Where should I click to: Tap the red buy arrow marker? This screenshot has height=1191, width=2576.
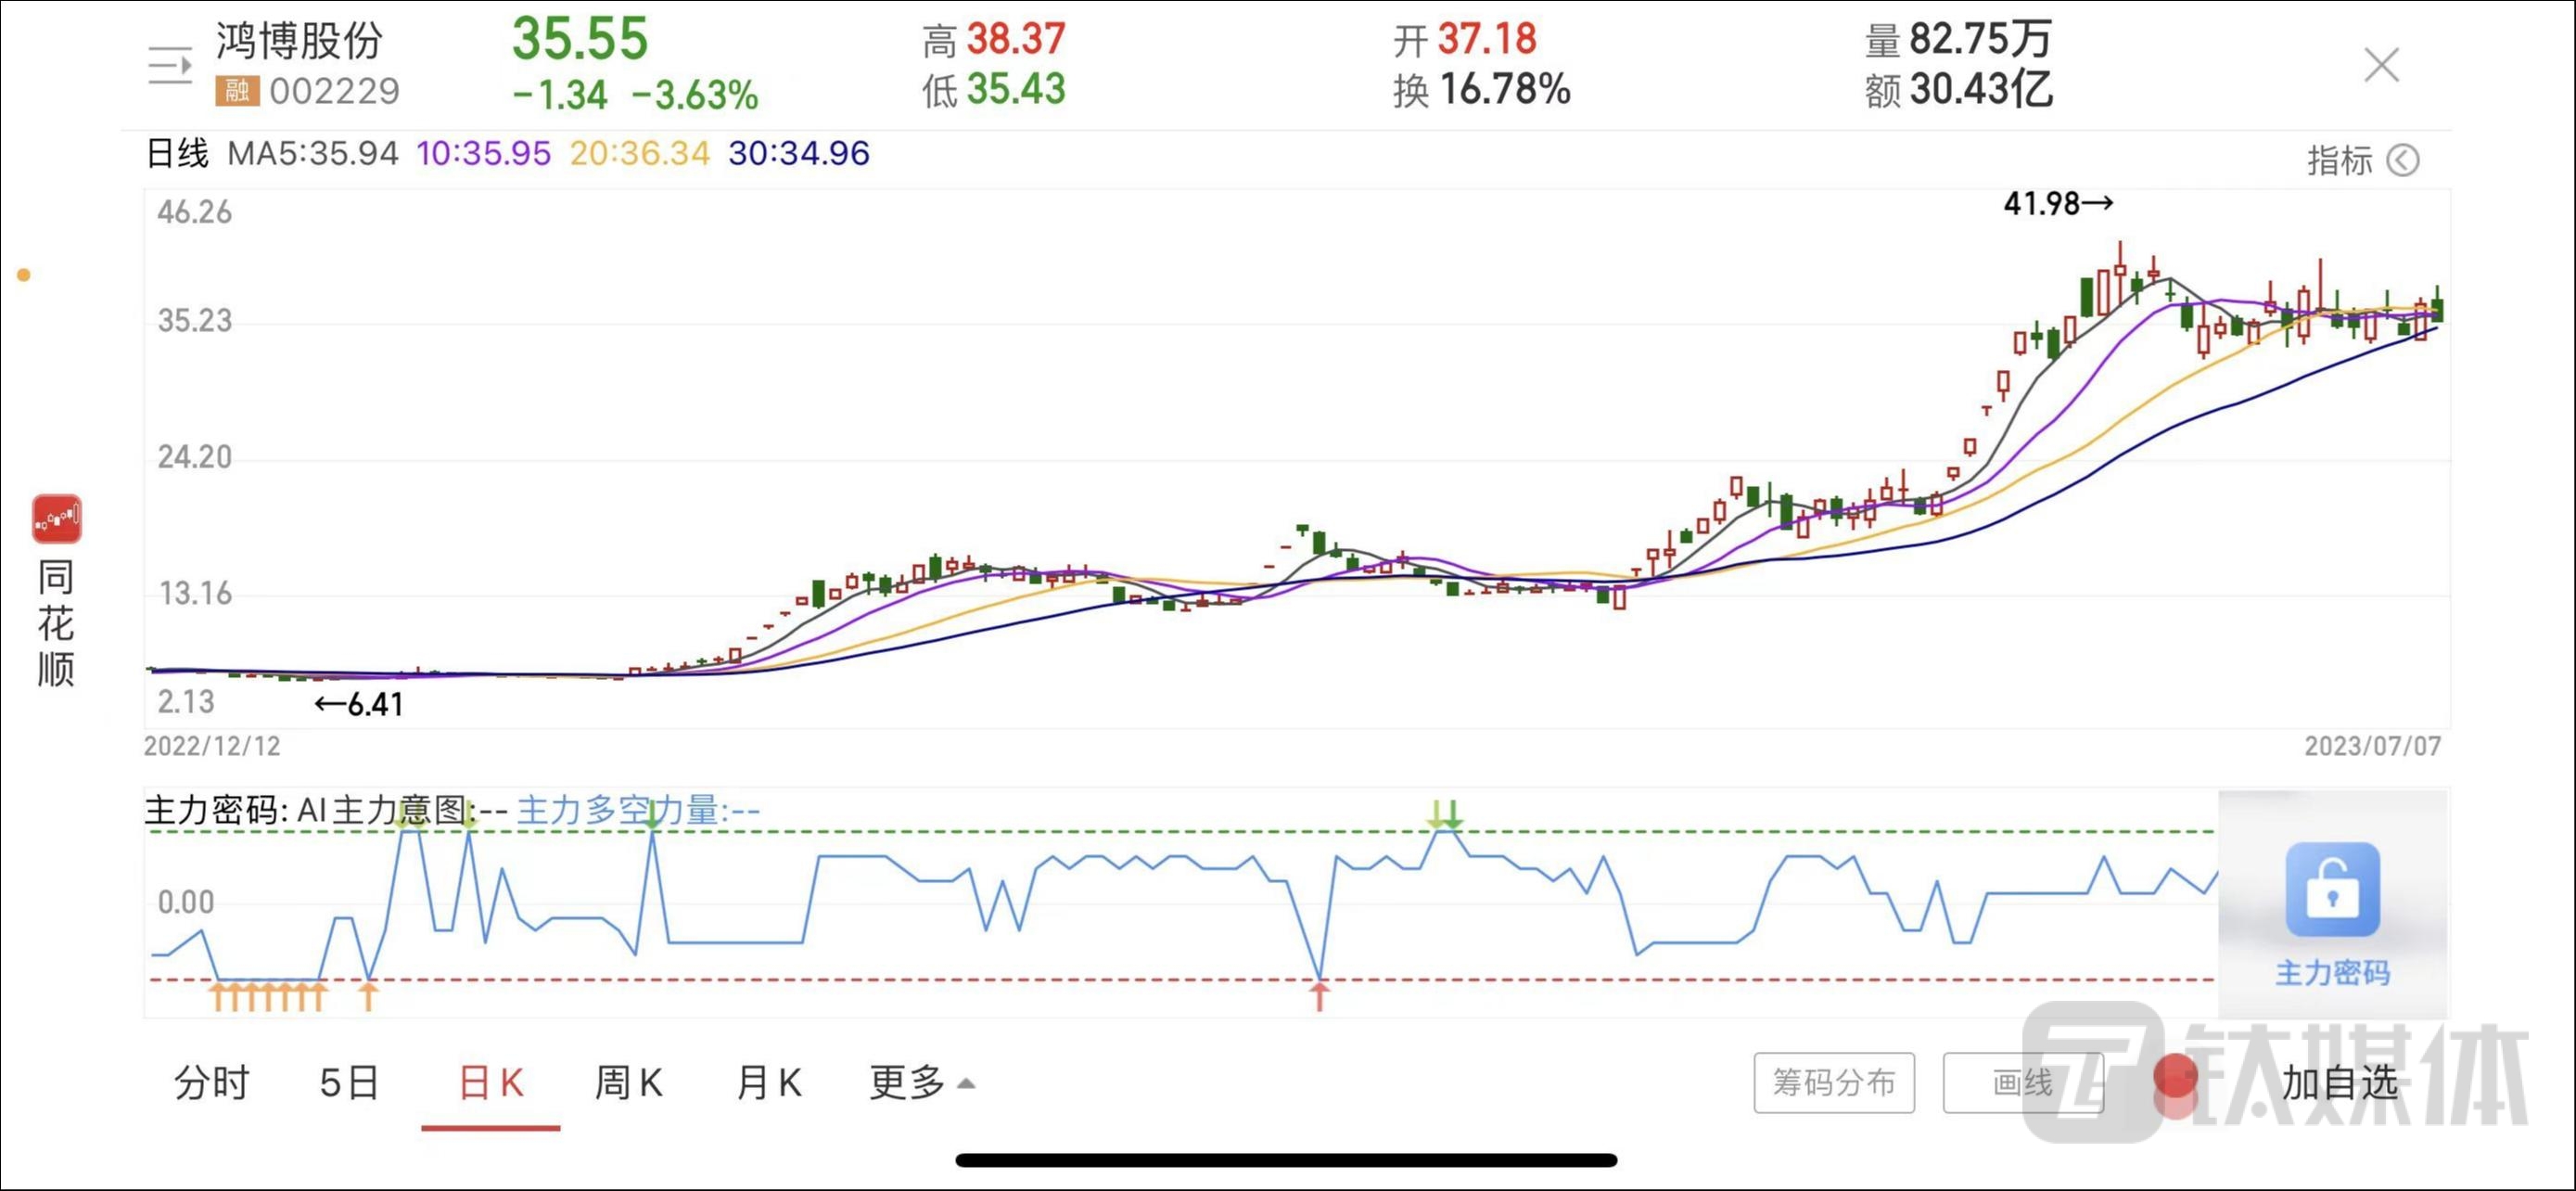click(1319, 995)
